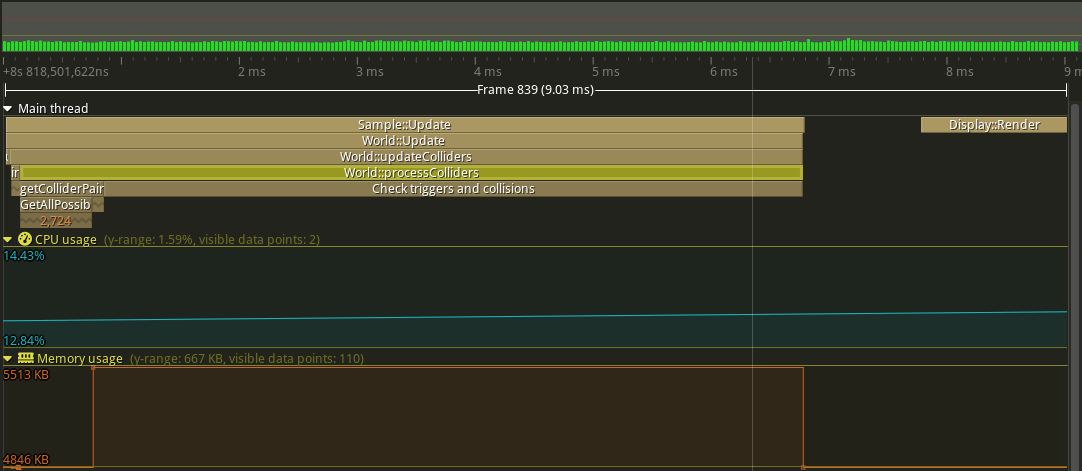This screenshot has width=1082, height=471.
Task: Click the Memory usage chip icon
Action: click(x=26, y=359)
